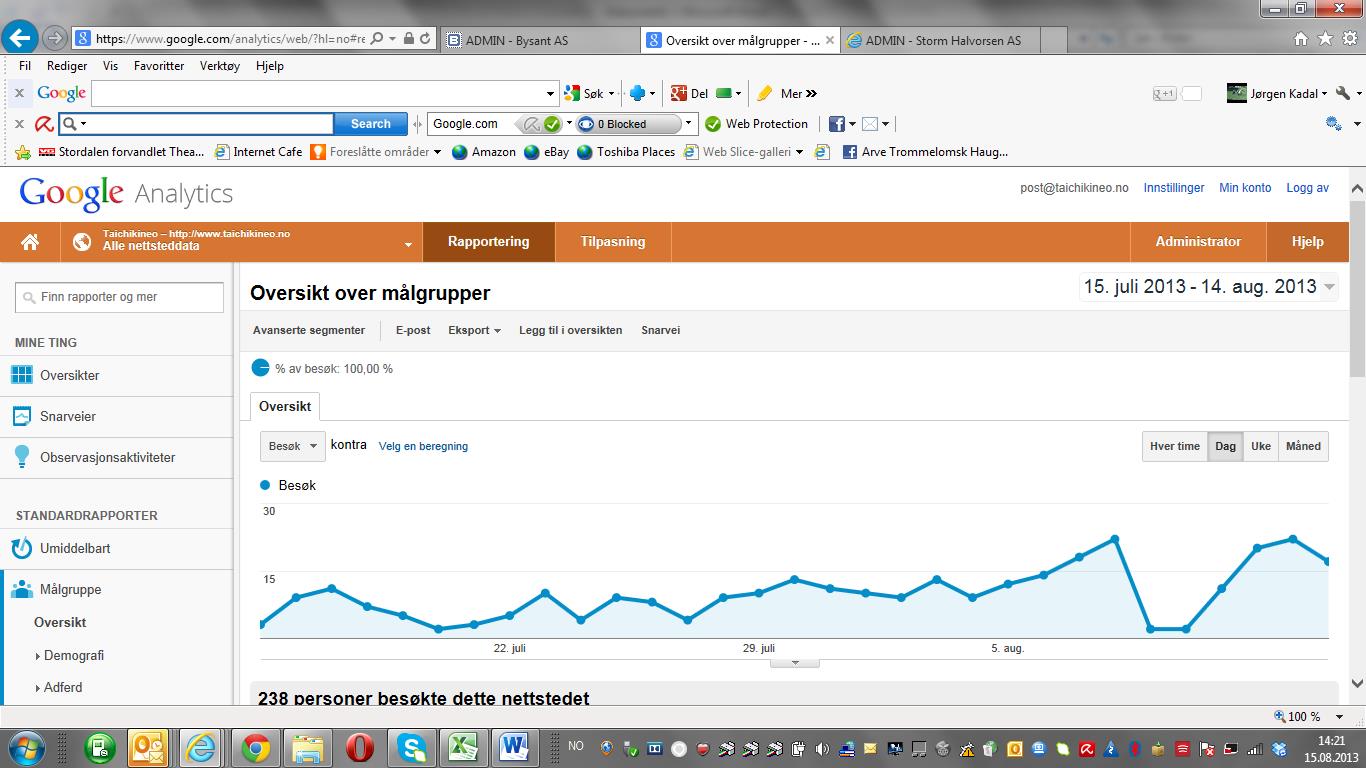Click the browser back arrow button
The width and height of the screenshot is (1366, 768).
coord(20,38)
